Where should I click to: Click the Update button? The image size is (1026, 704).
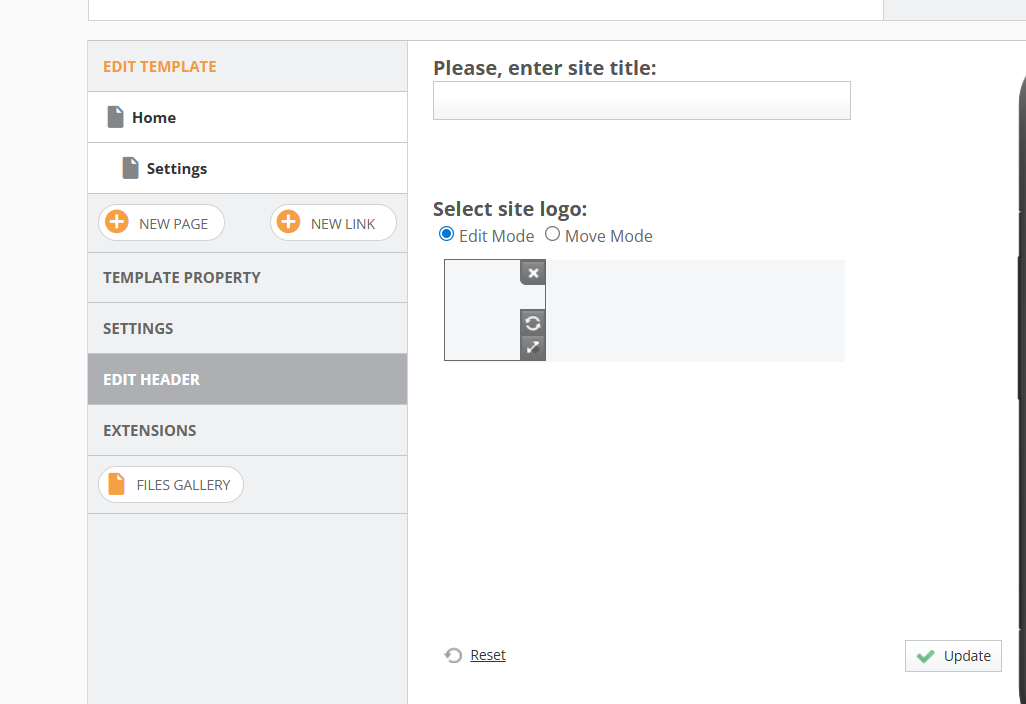953,656
